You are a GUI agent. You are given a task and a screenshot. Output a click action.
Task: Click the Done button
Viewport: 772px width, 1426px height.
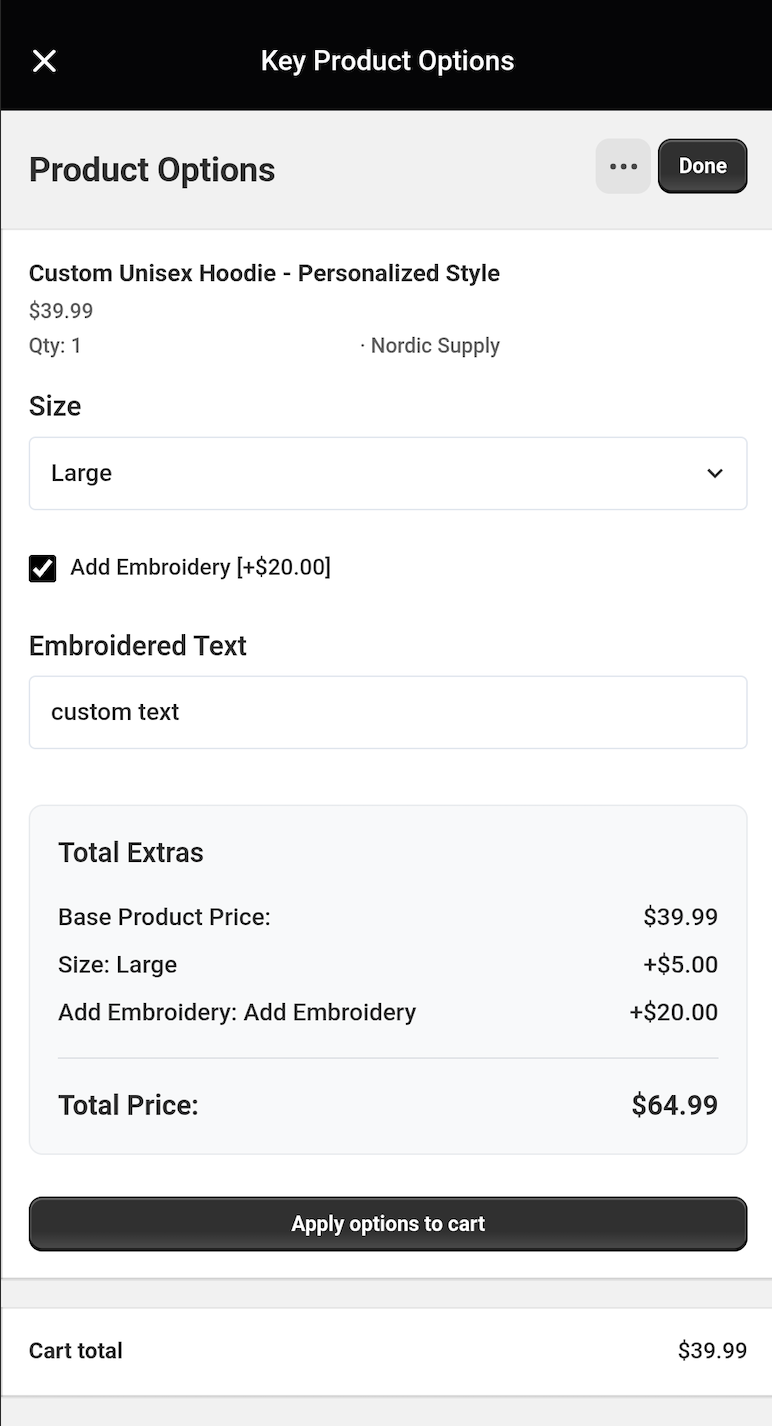pos(702,165)
